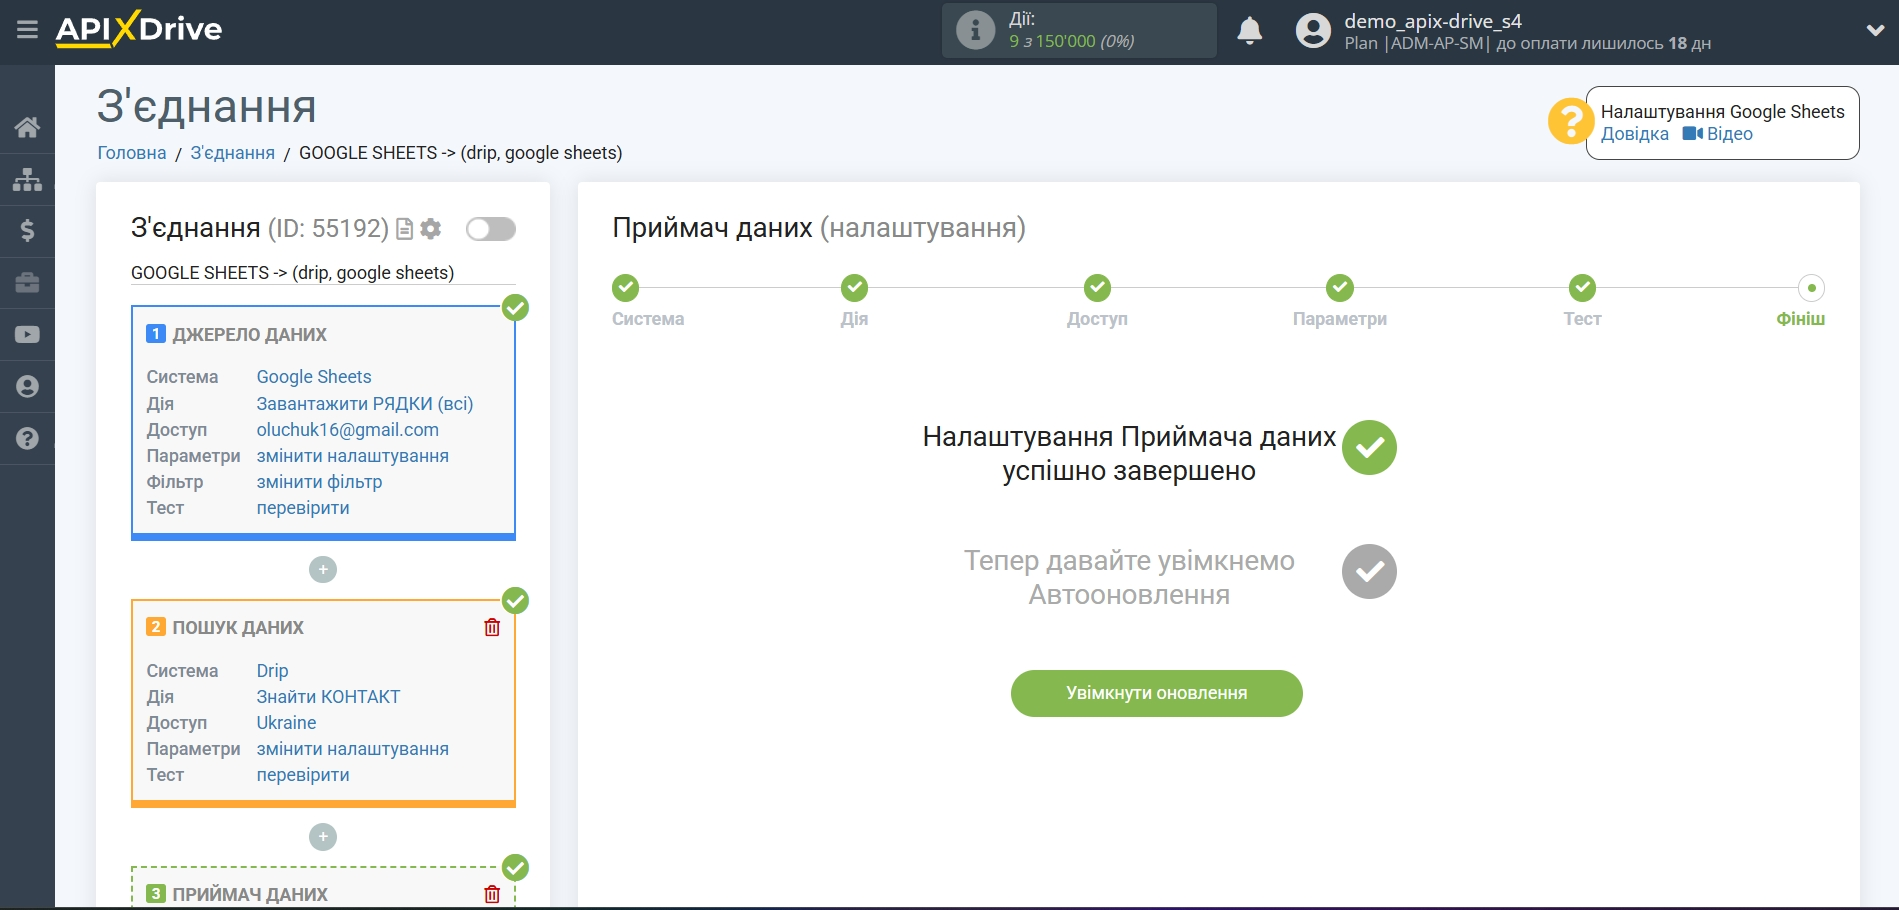The image size is (1899, 910).
Task: Go to Home via sidebar house icon
Action: [27, 127]
